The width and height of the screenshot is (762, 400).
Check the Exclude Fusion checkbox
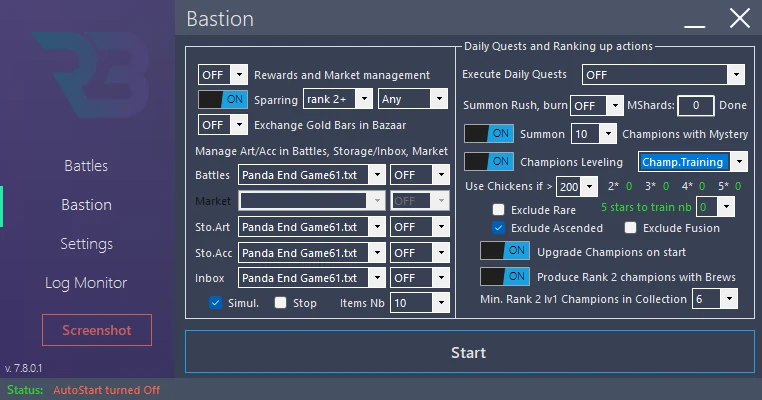click(630, 228)
